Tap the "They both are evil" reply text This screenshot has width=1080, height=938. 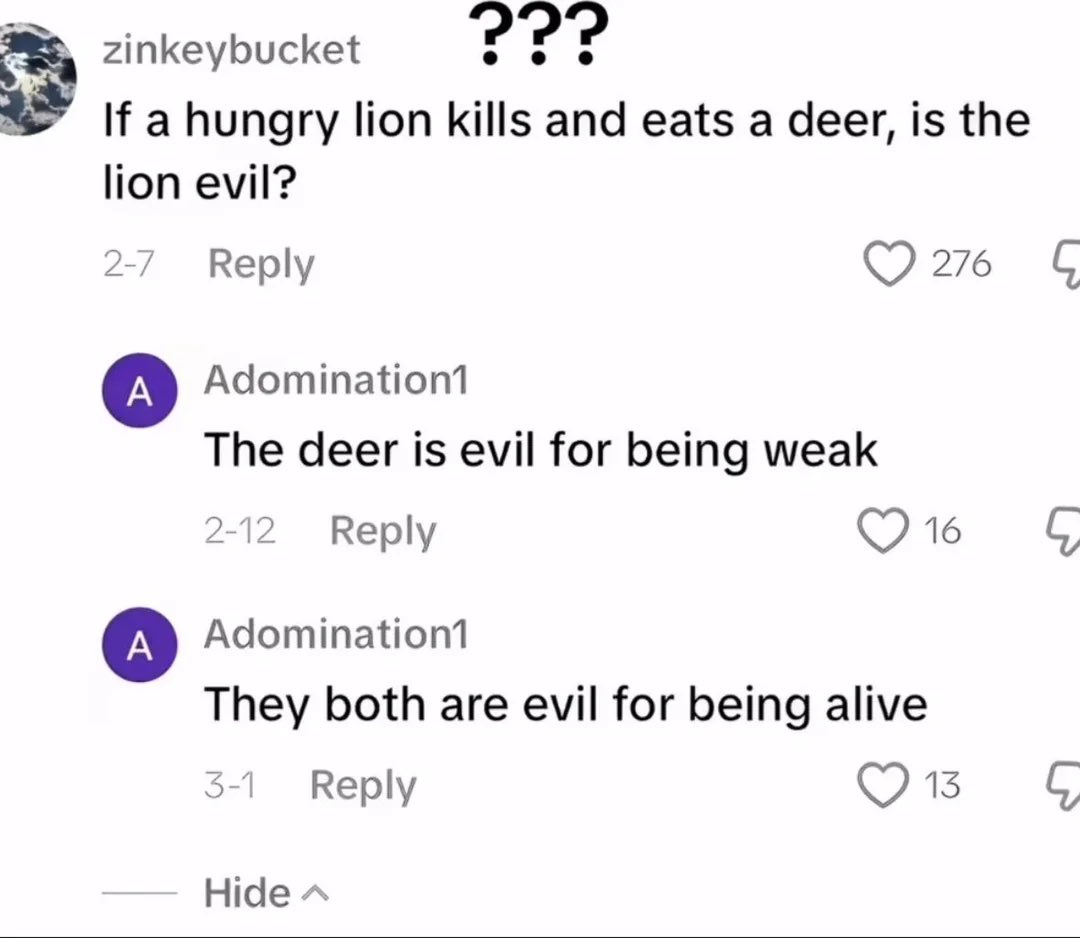point(566,705)
